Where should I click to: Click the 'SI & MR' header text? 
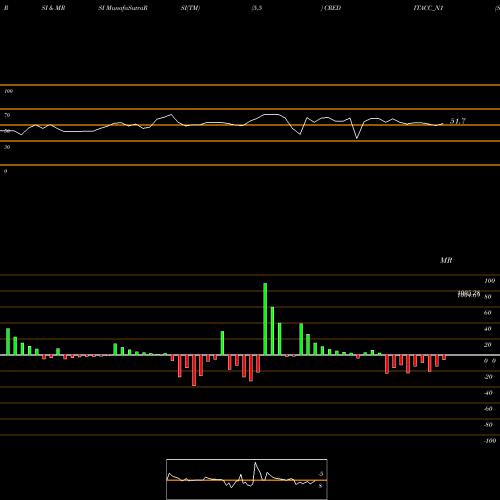point(53,8)
